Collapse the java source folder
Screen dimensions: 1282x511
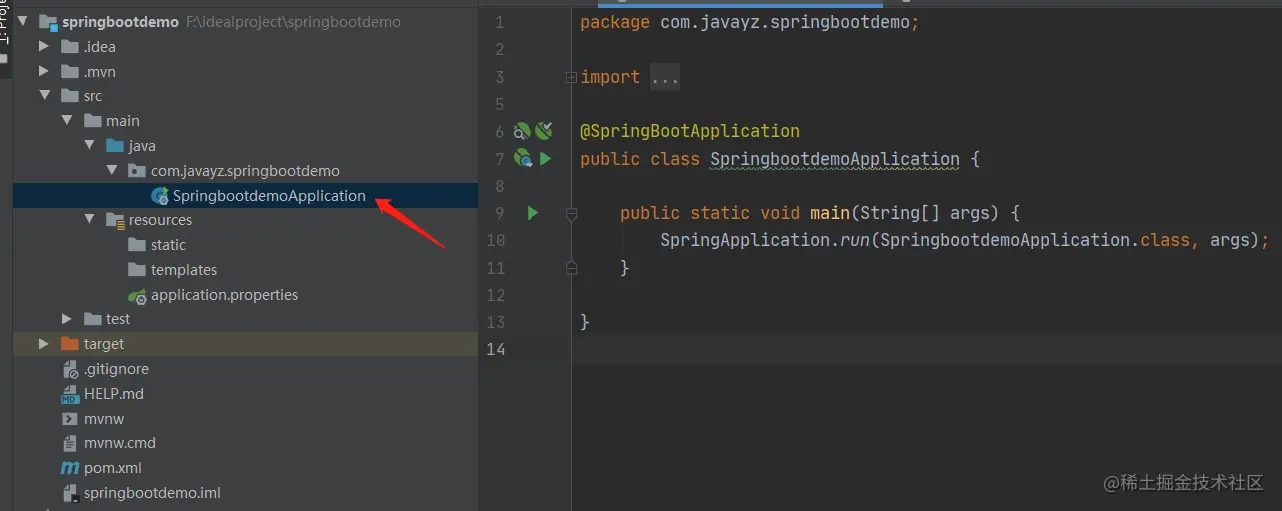pyautogui.click(x=89, y=146)
